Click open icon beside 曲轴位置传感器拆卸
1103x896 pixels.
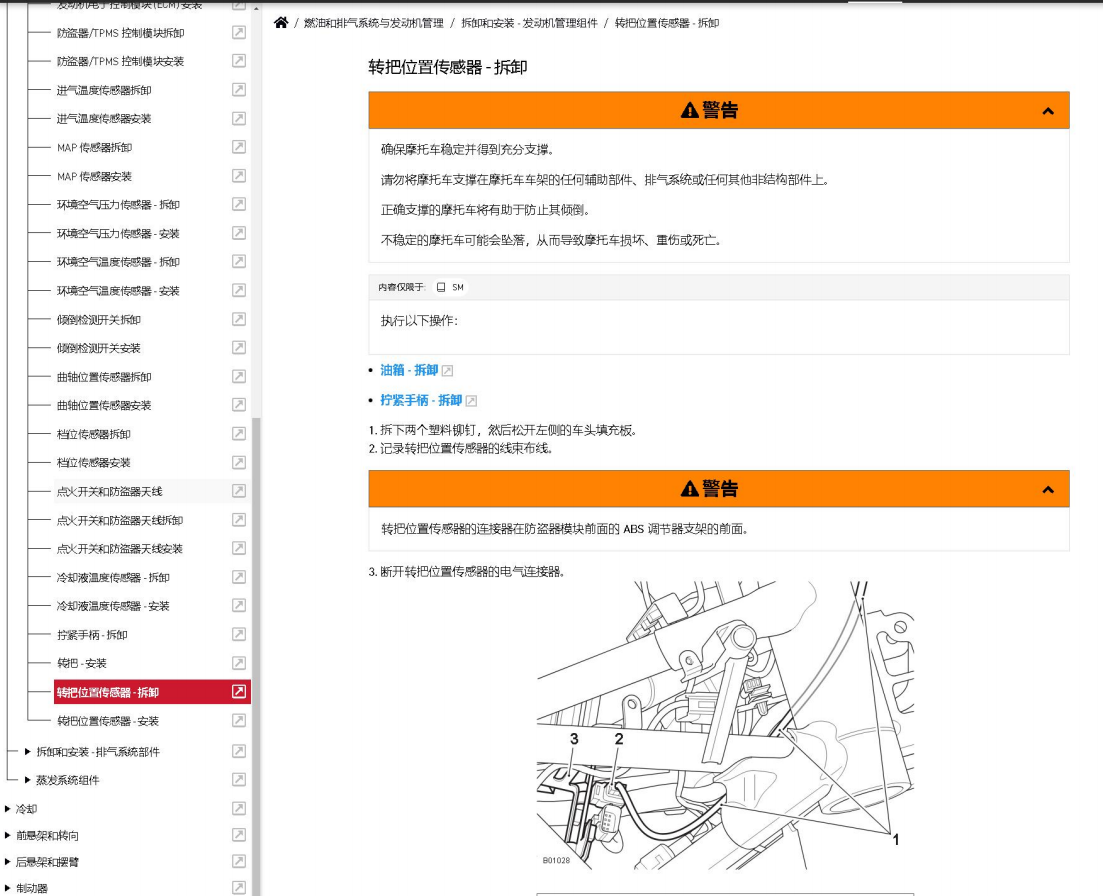[239, 377]
